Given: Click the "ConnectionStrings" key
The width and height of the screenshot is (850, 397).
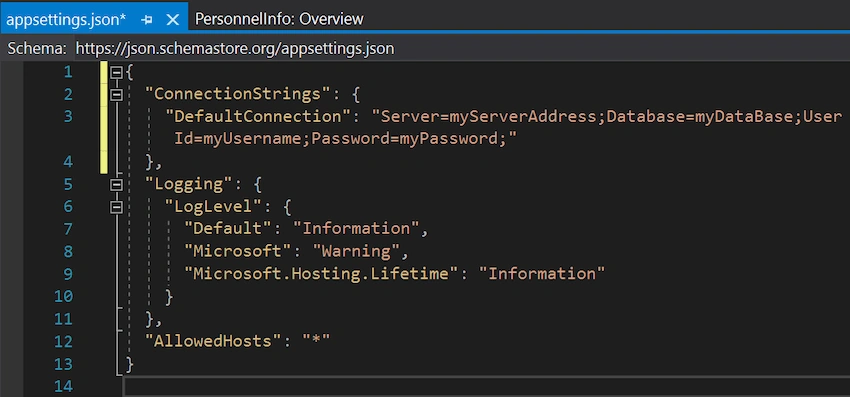Looking at the screenshot, I should pos(239,94).
